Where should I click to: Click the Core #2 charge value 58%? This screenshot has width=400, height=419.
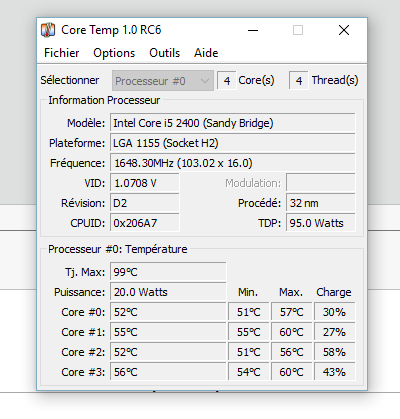click(335, 352)
